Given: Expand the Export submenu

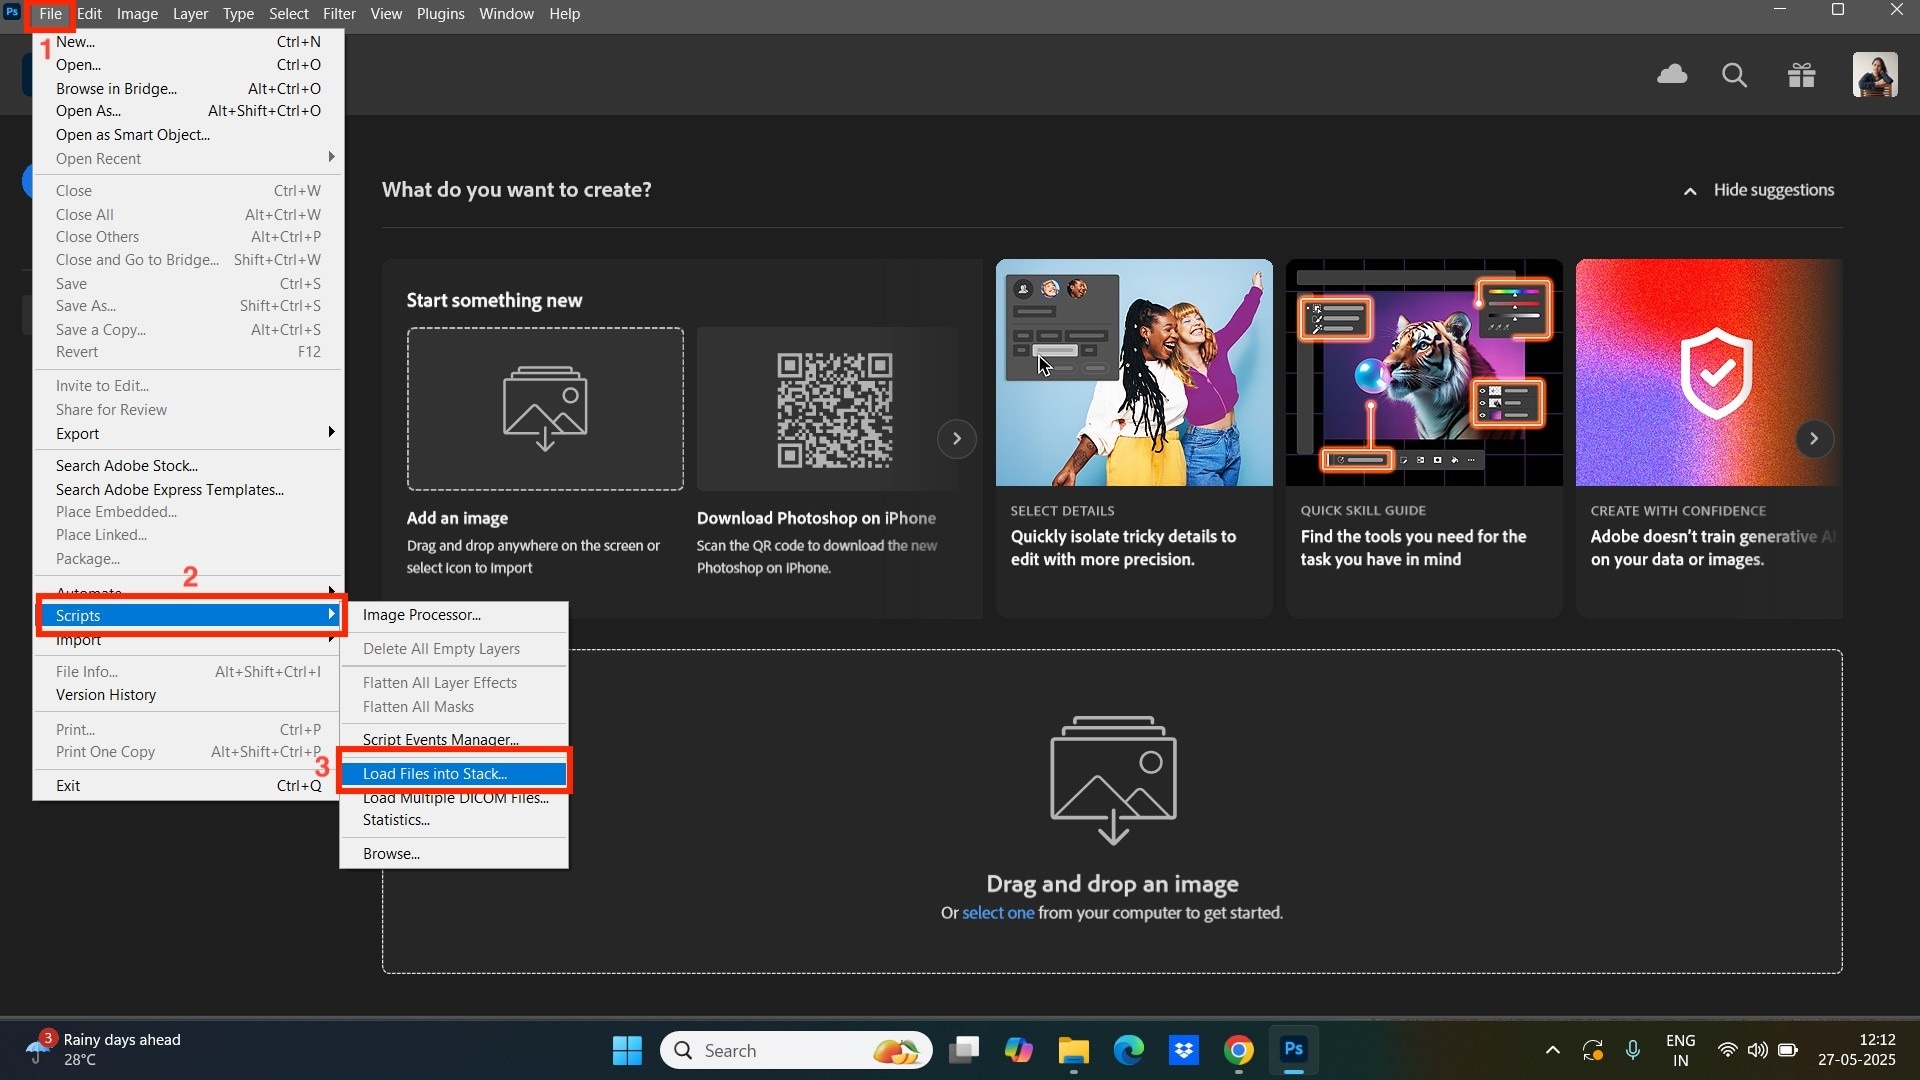Looking at the screenshot, I should [x=190, y=434].
